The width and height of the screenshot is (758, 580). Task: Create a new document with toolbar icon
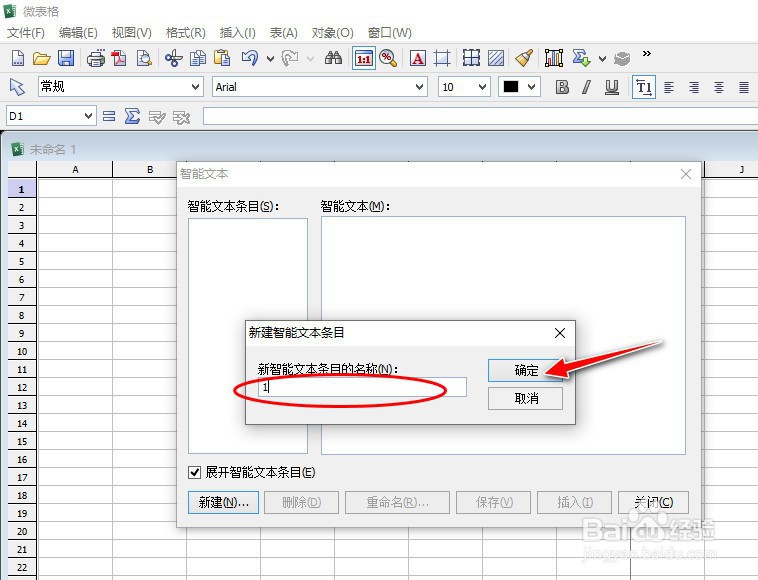(x=17, y=58)
